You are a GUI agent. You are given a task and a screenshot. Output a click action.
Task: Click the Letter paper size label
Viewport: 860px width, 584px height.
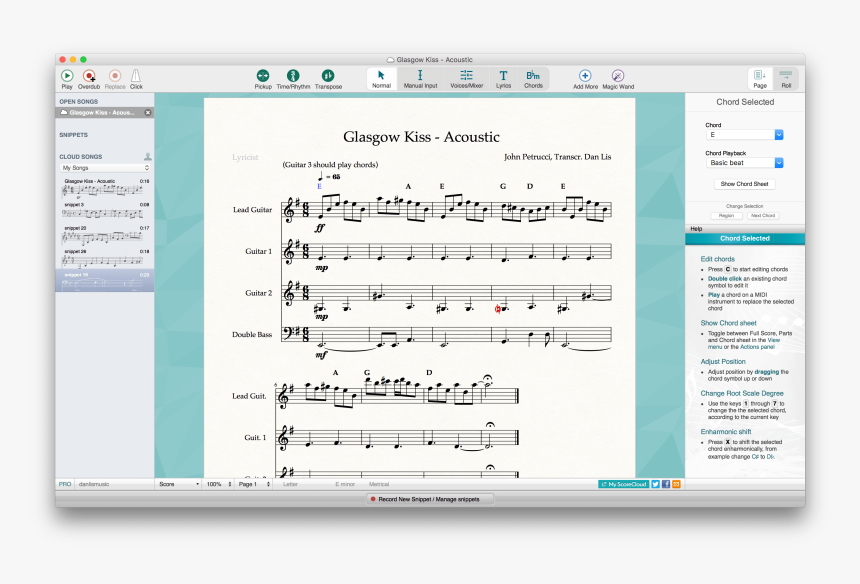(x=290, y=484)
